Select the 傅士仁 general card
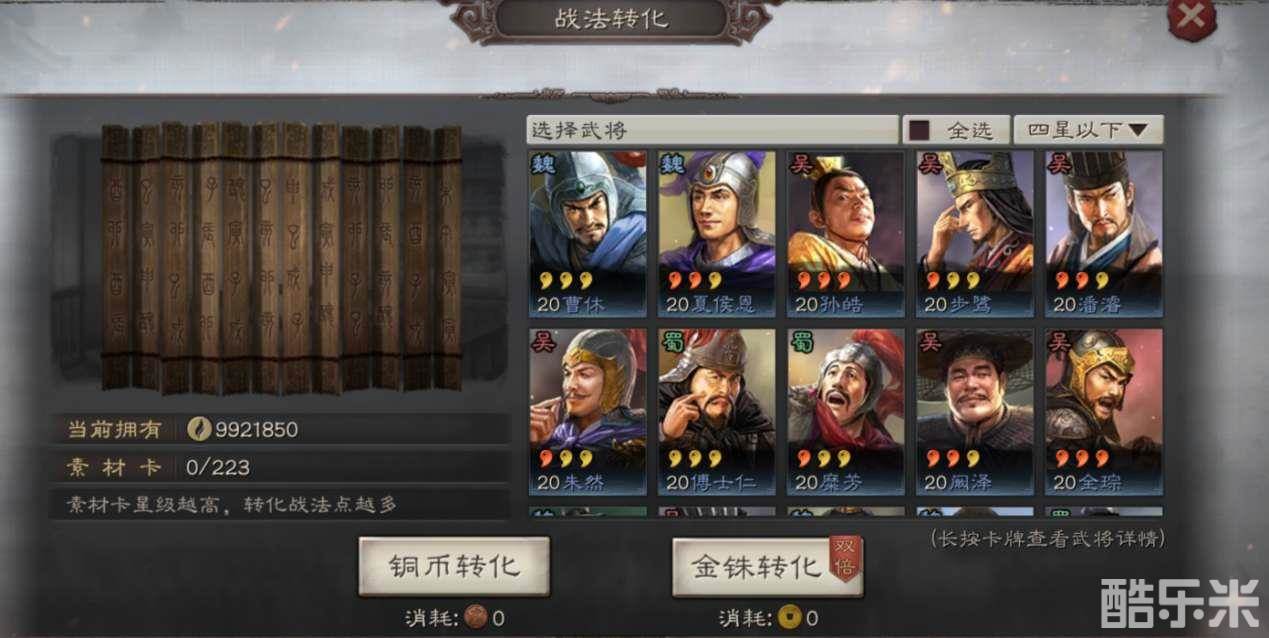The image size is (1269, 638). click(x=716, y=412)
